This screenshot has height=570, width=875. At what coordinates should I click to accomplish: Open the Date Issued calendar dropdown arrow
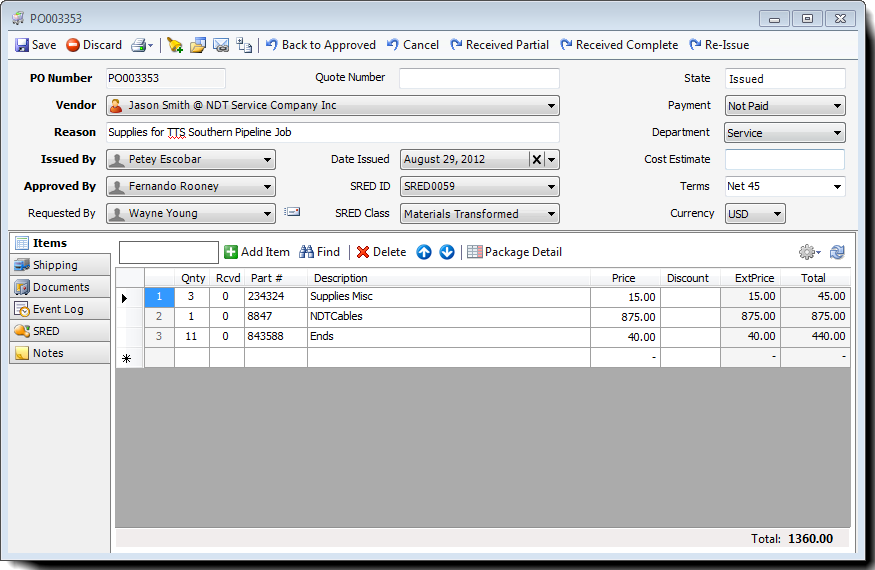coord(551,160)
